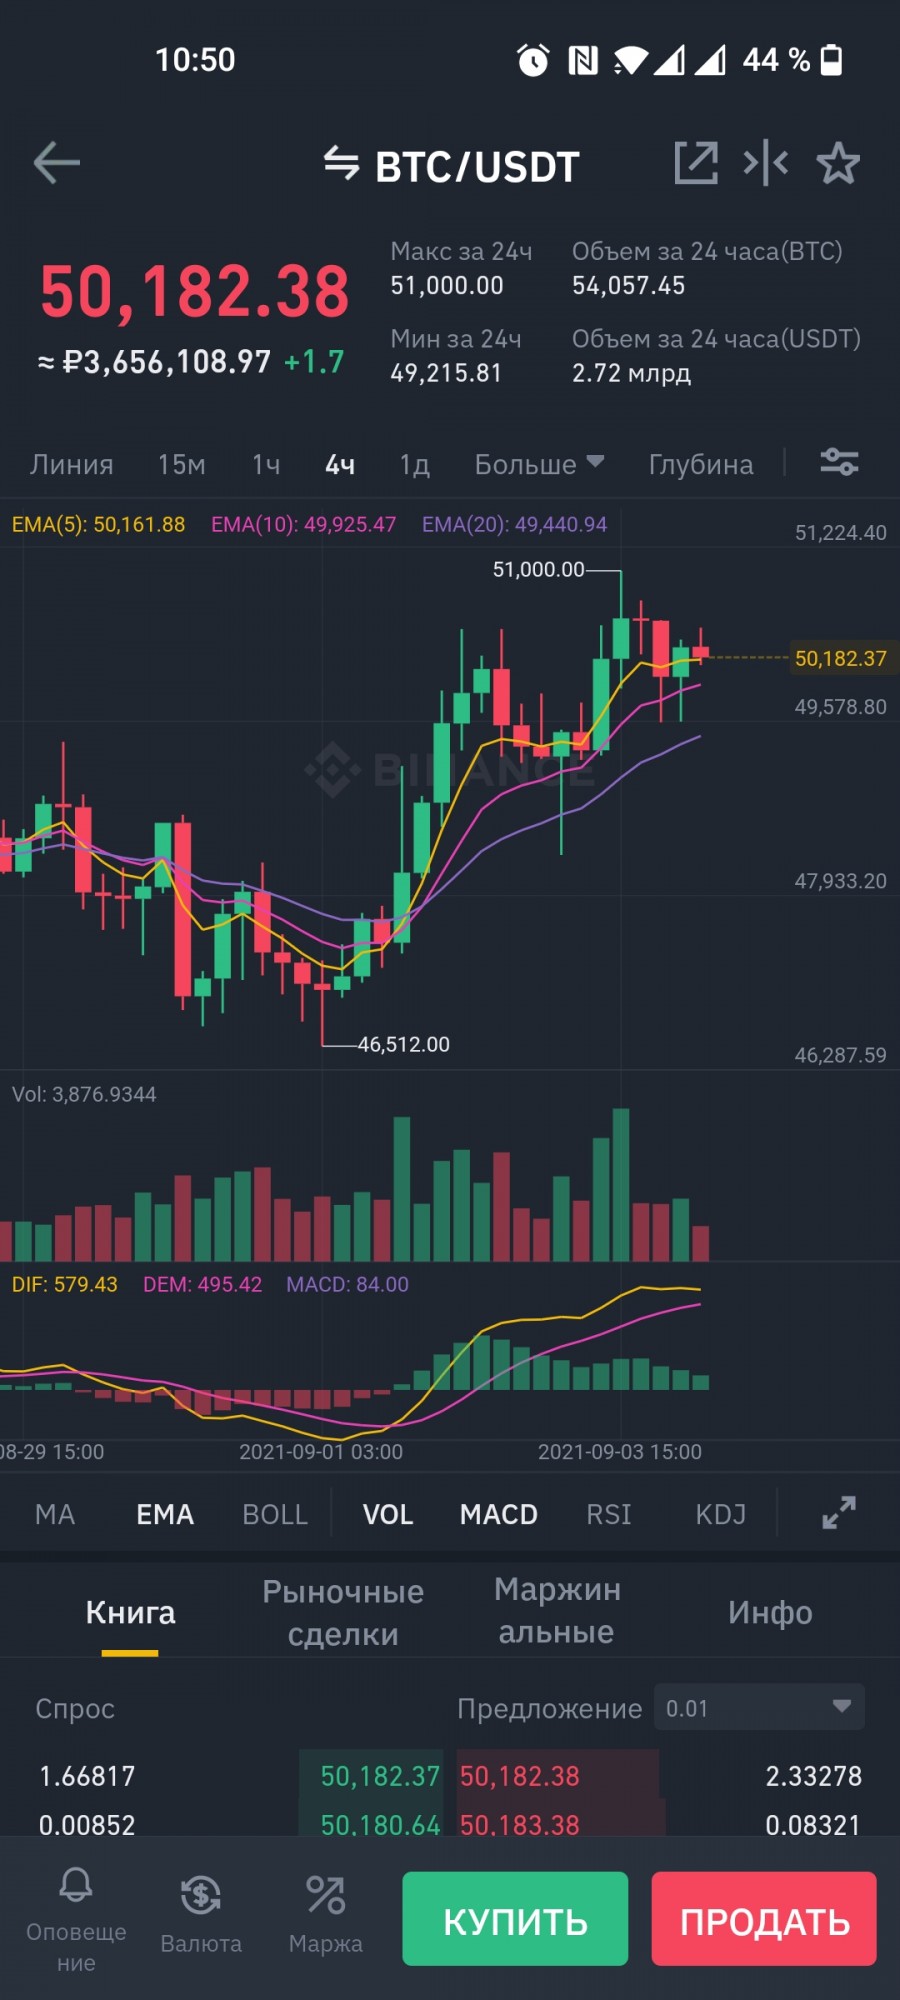Tap the 50,182.37 bid price row
The width and height of the screenshot is (900, 2000).
[x=380, y=1776]
